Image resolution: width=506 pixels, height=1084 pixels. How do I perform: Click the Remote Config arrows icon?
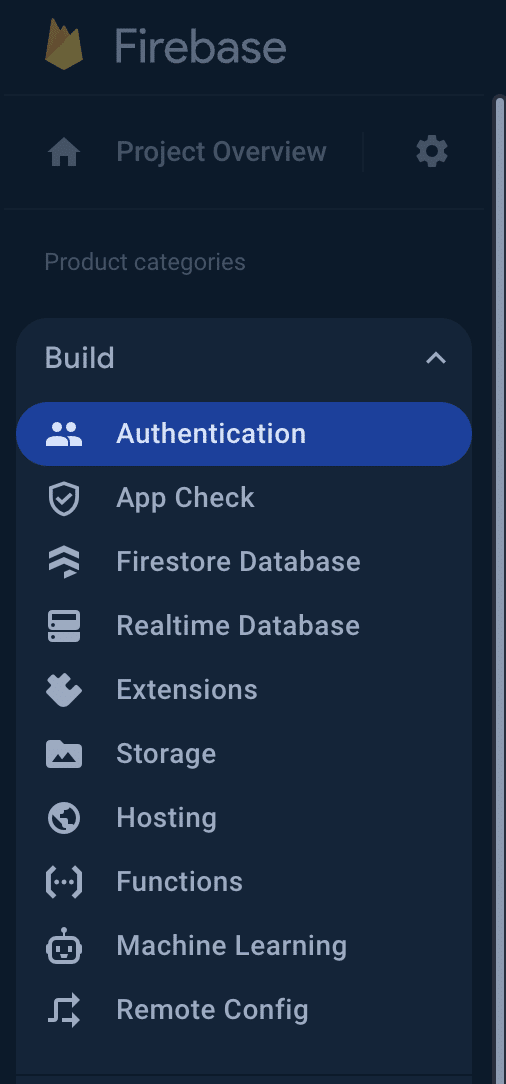[64, 1010]
